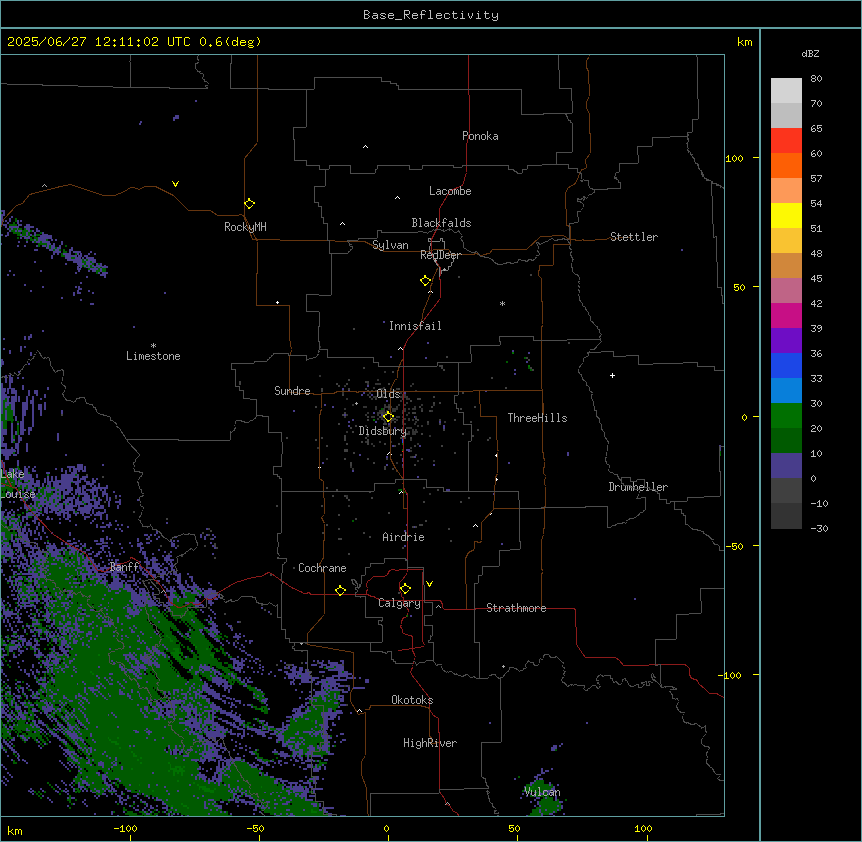The width and height of the screenshot is (862, 842).
Task: Click the -50 tick label on the bottom axis
Action: click(x=255, y=828)
